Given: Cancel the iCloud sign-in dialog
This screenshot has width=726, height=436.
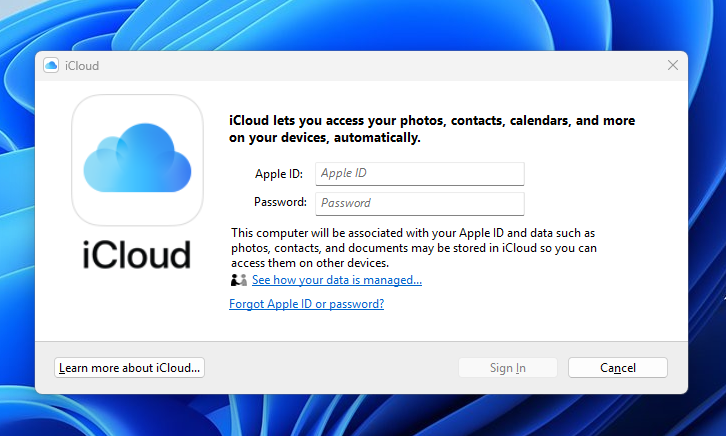Looking at the screenshot, I should [x=618, y=368].
